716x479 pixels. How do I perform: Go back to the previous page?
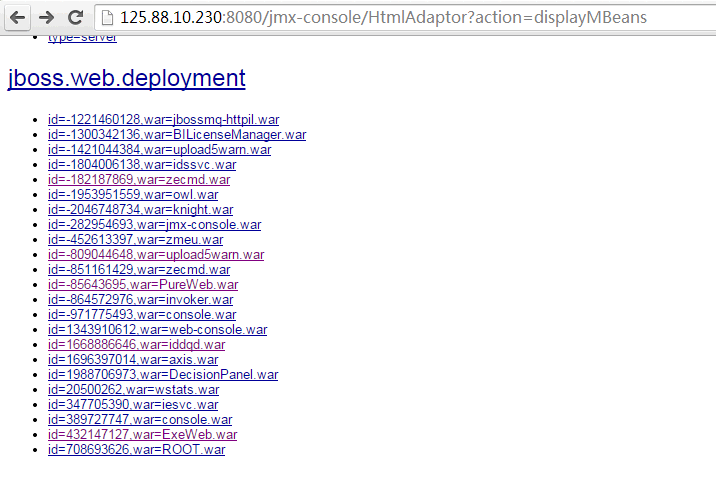click(x=17, y=17)
